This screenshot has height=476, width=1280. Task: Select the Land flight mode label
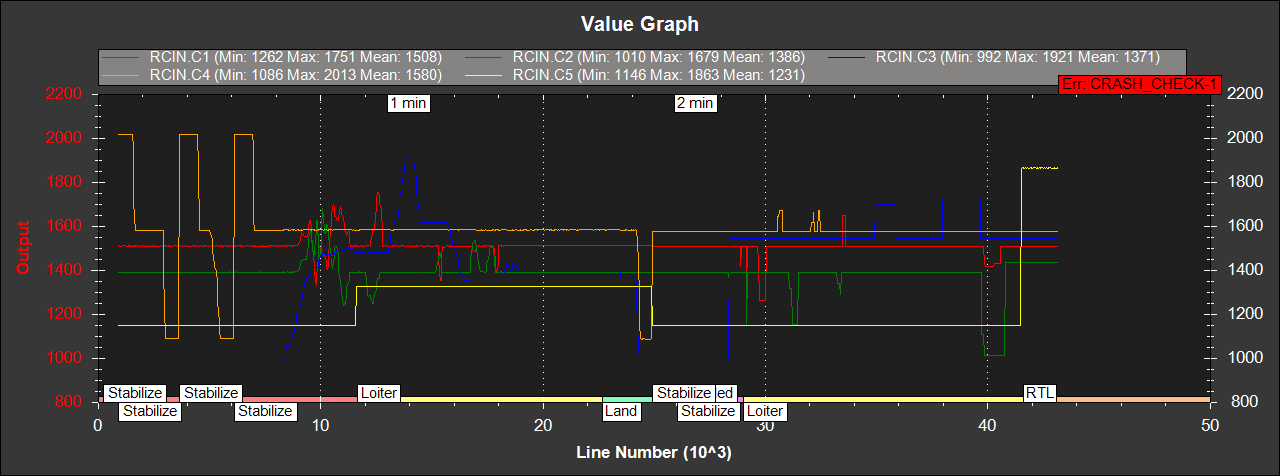[620, 411]
